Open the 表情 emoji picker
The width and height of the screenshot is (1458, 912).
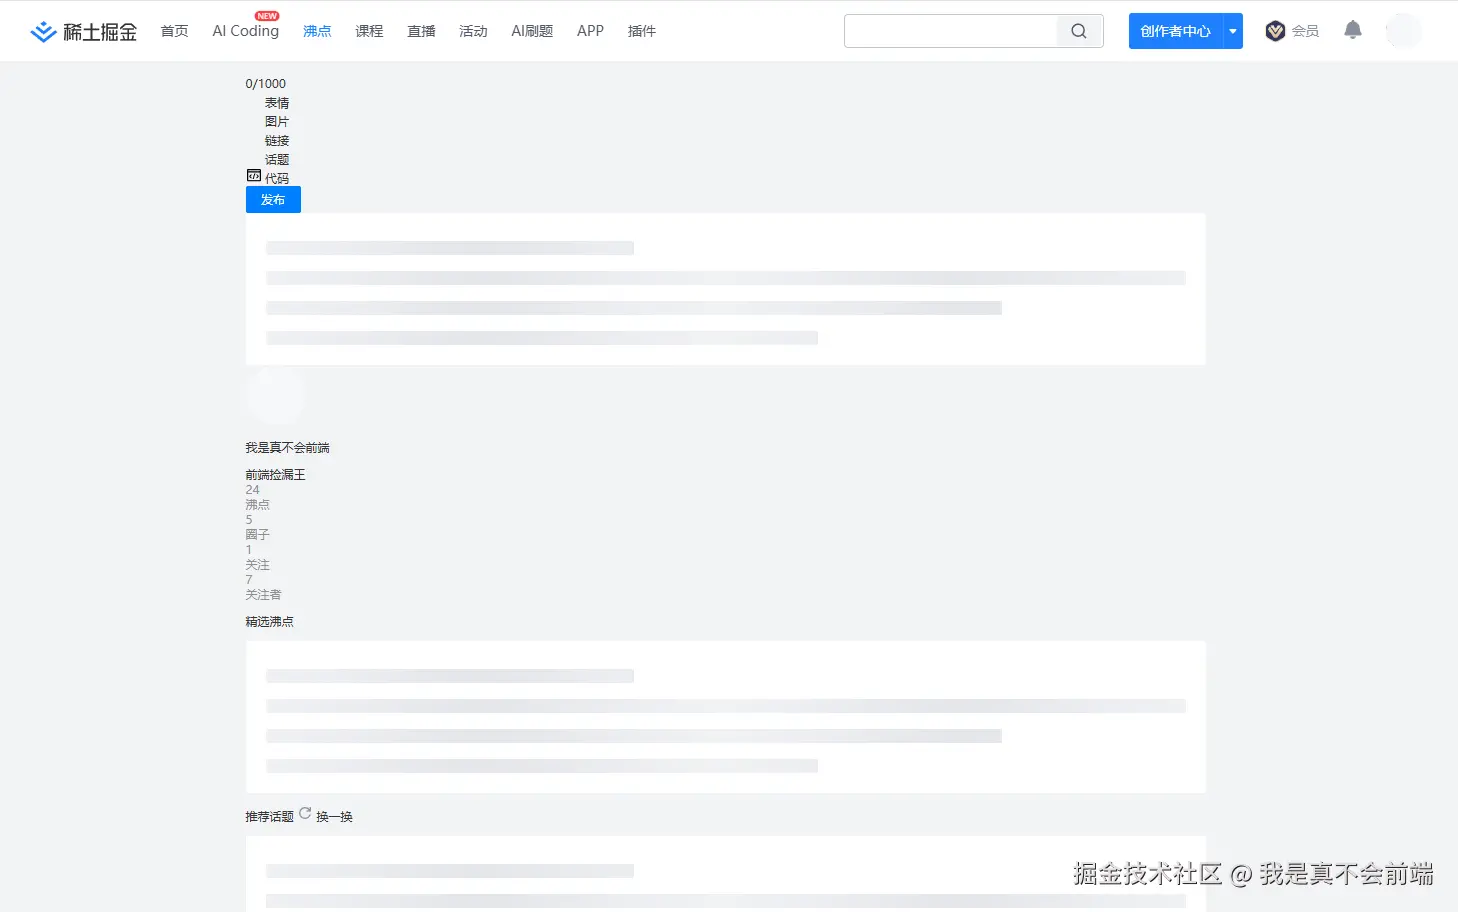277,103
